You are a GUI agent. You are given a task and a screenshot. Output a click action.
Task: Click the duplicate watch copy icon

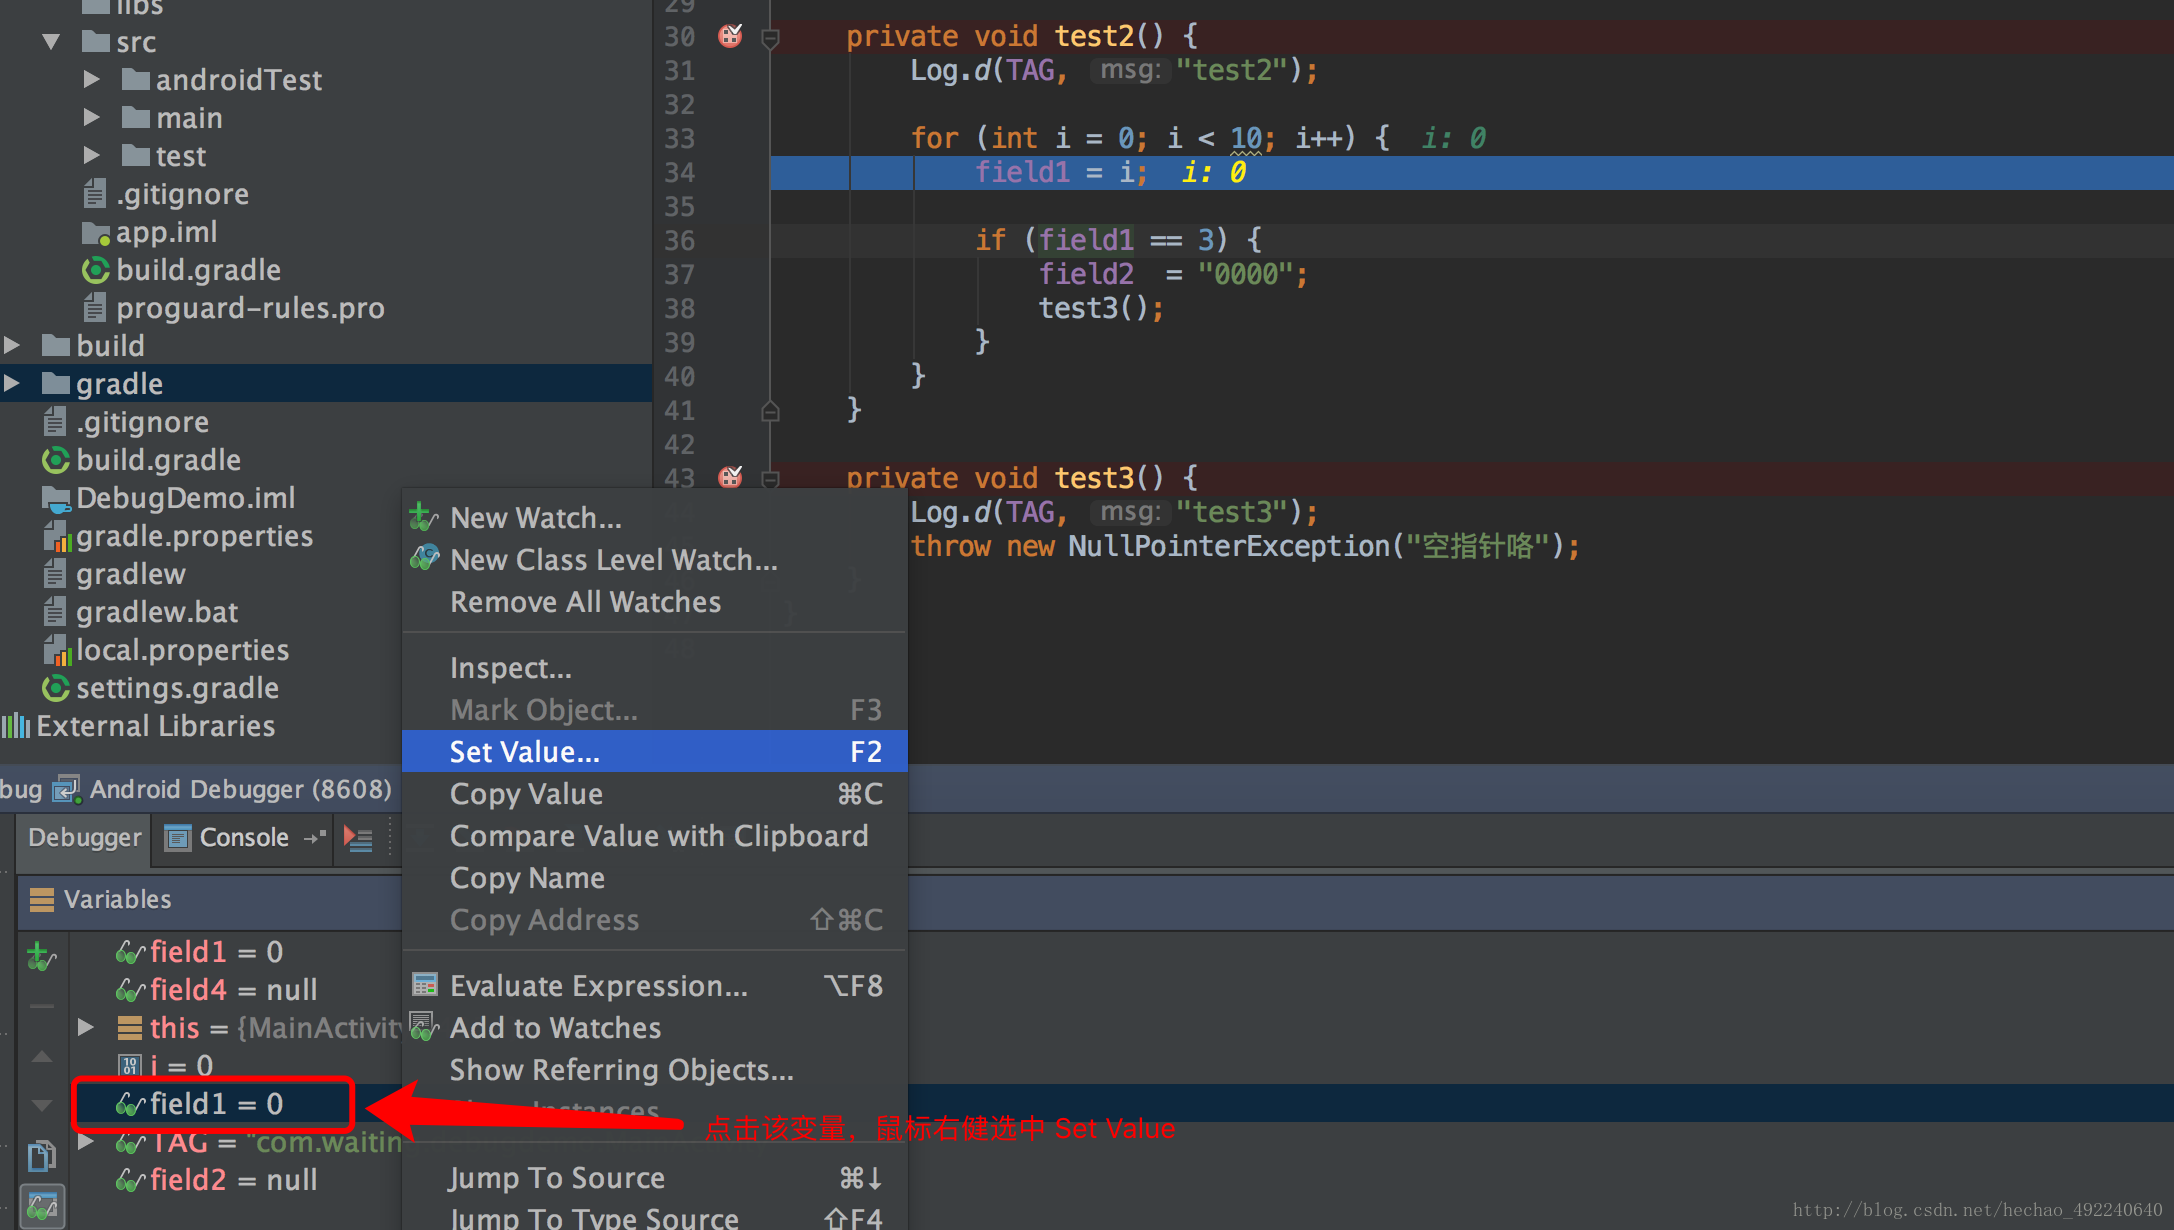41,1156
